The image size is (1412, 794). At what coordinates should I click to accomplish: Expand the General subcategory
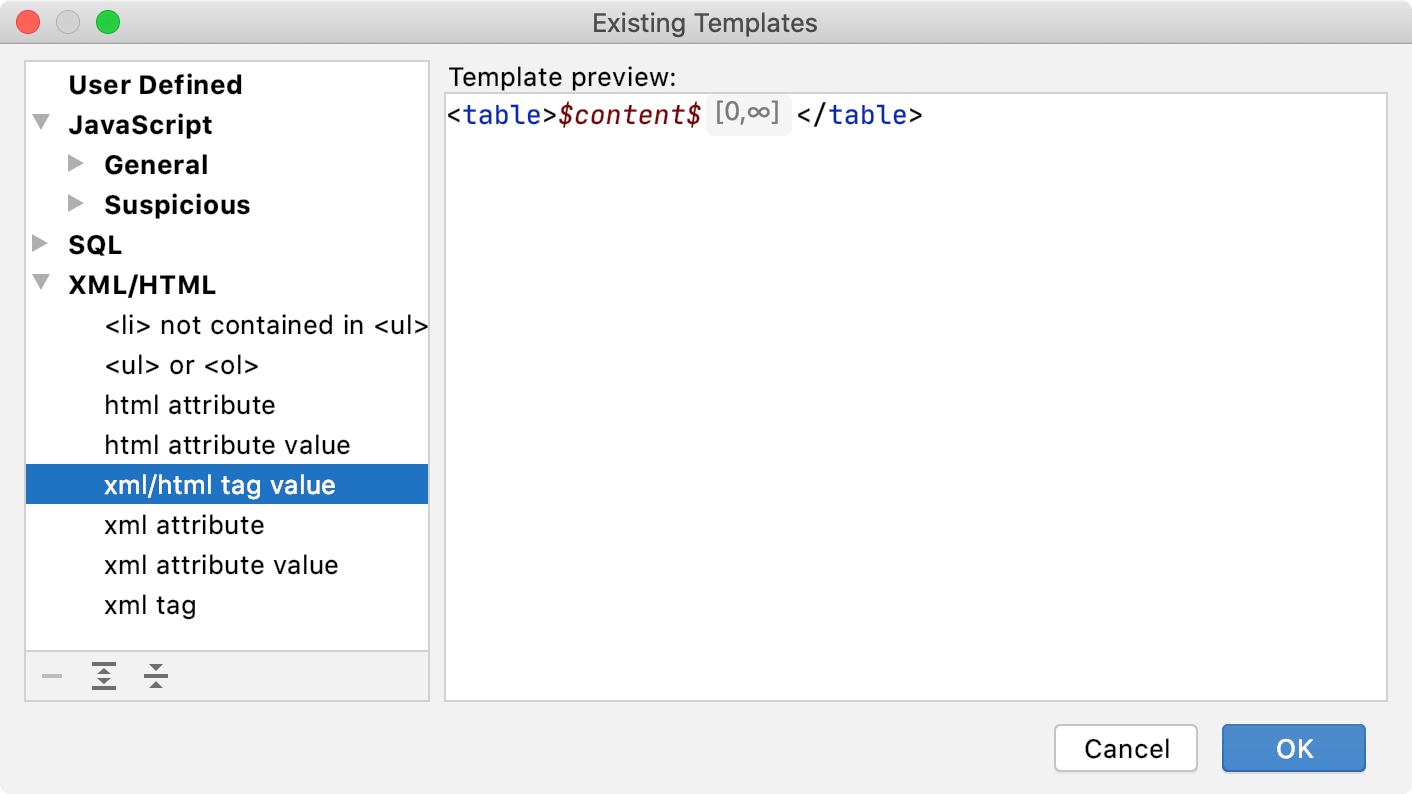tap(76, 164)
